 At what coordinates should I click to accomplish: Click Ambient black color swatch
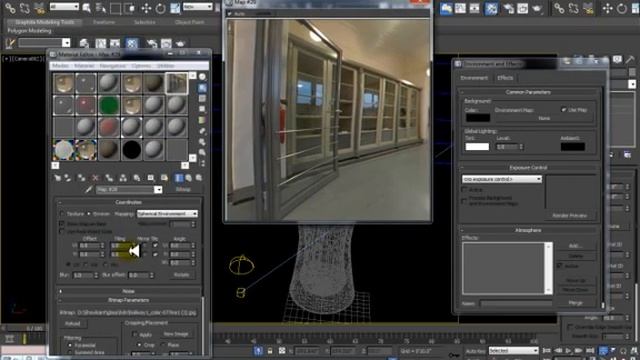(x=573, y=147)
